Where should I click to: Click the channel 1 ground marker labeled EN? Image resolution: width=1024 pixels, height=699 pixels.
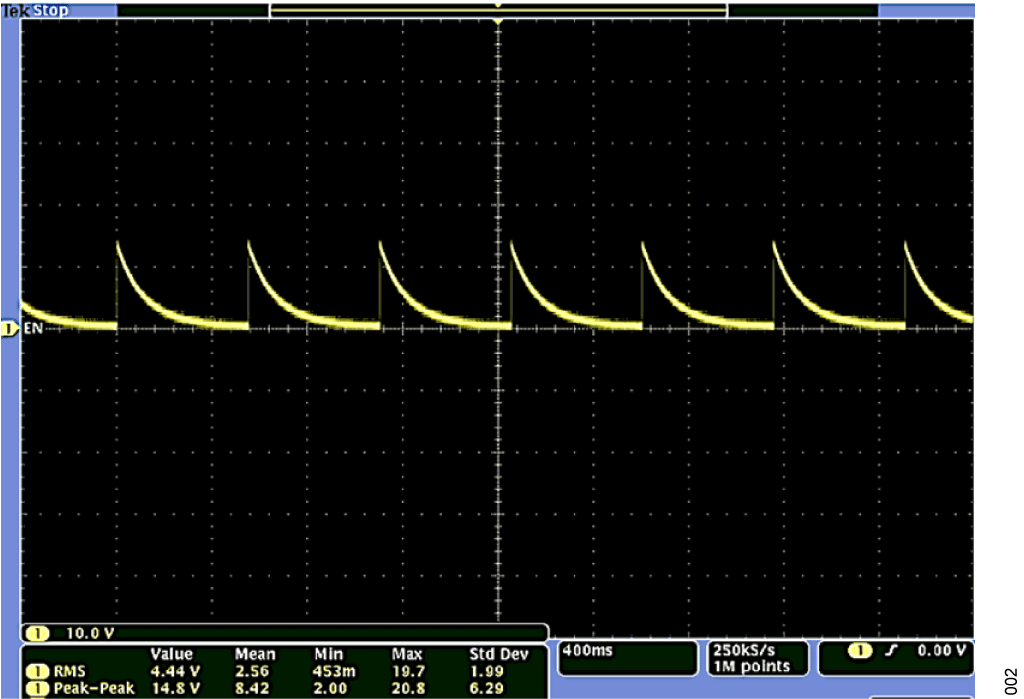click(8, 329)
